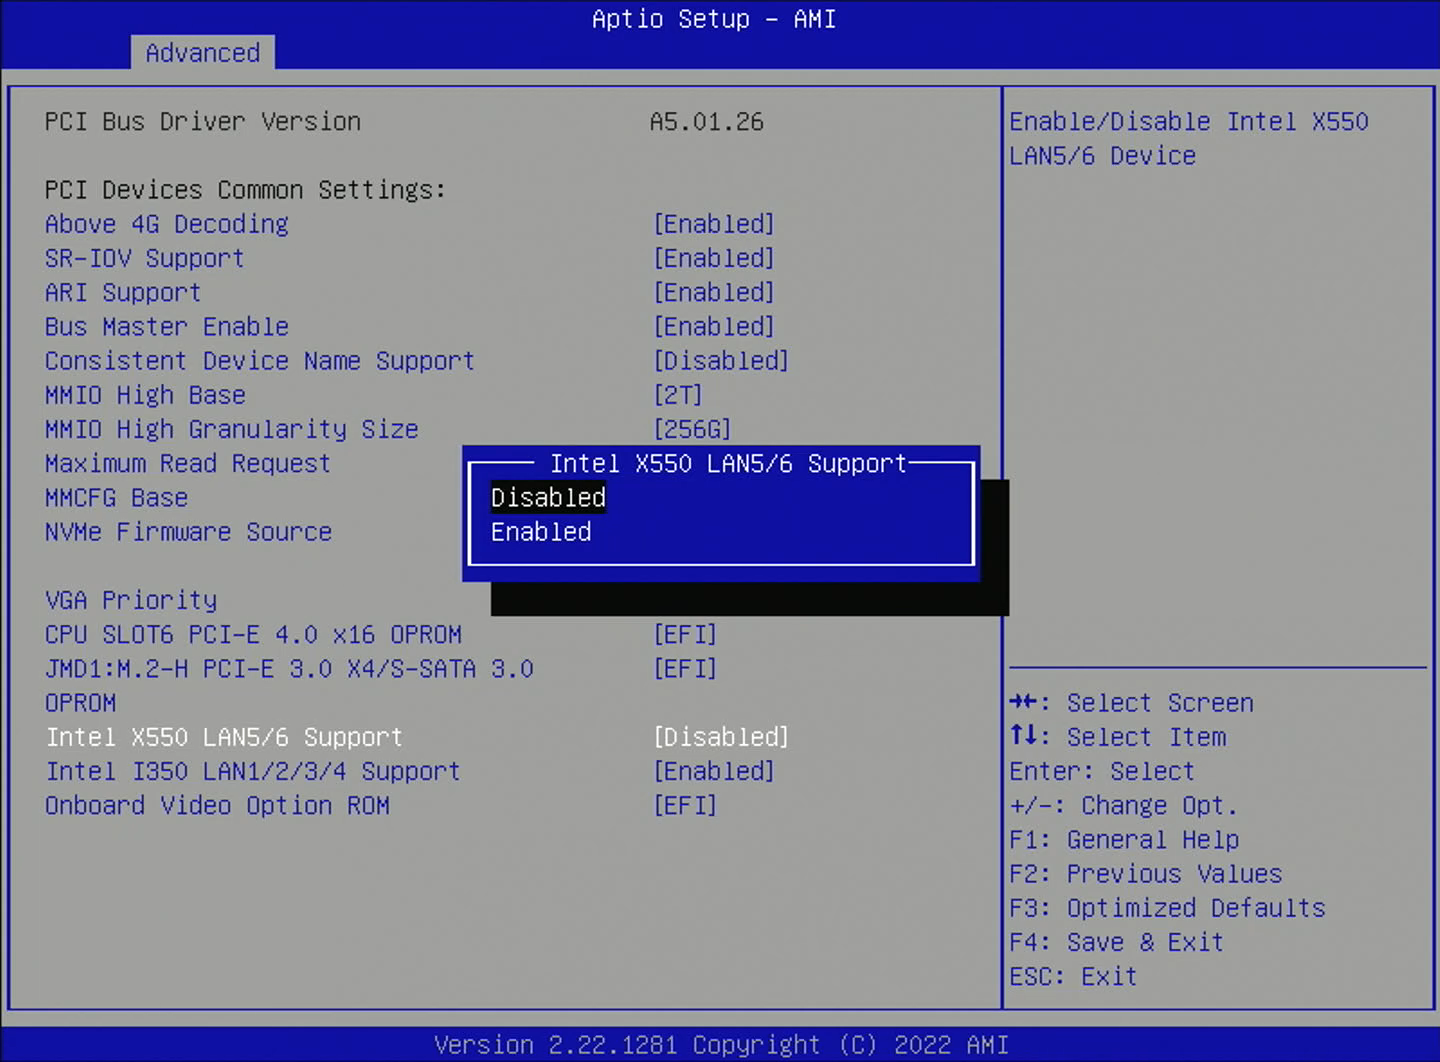Click Version 2.22.1281 copyright footer

(x=721, y=1045)
